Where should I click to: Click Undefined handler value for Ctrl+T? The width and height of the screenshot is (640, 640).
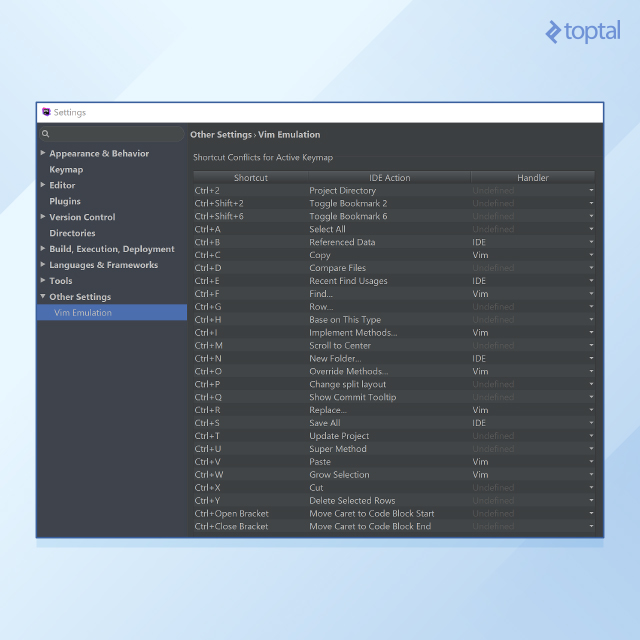point(493,436)
